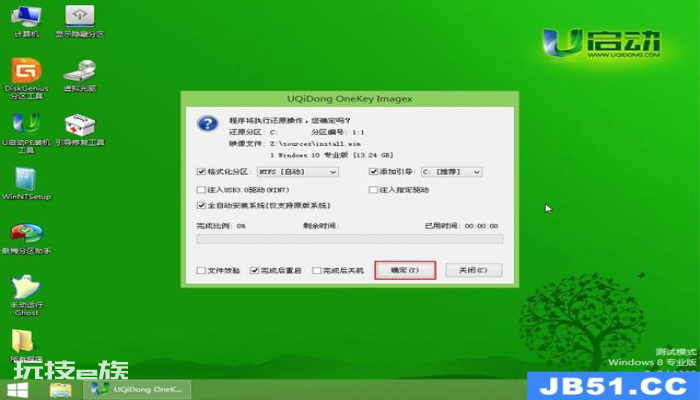Open the 虚拟光驱 virtual drive icon
The image size is (700, 400).
[79, 76]
